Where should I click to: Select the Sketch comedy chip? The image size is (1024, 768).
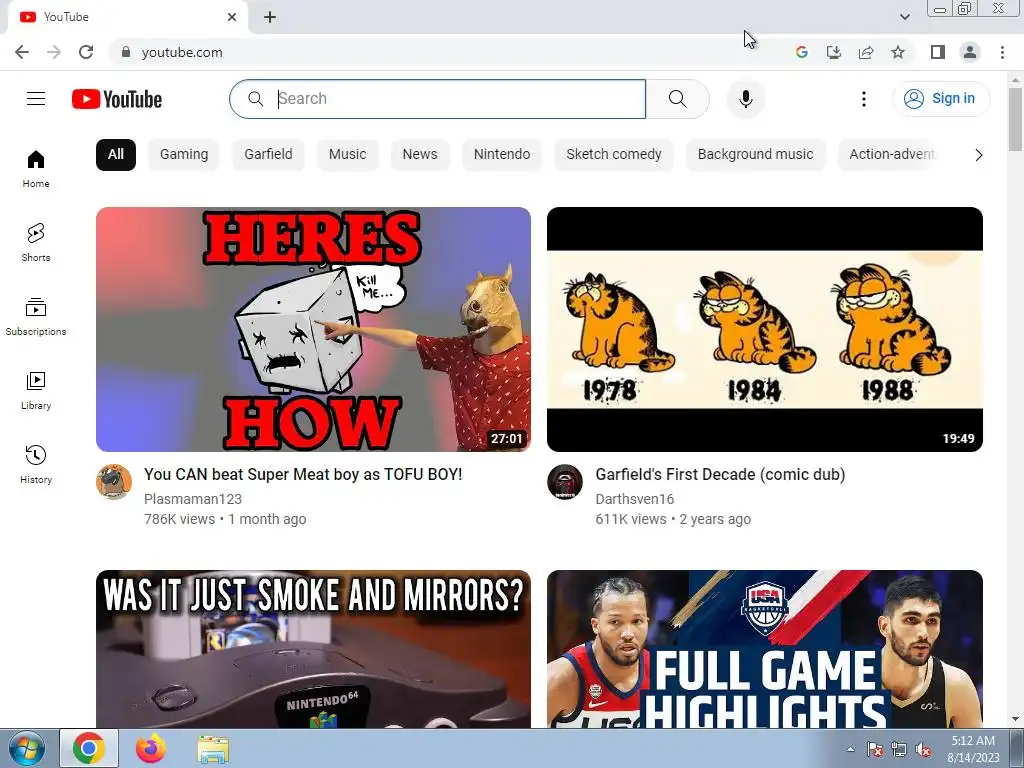tap(614, 155)
